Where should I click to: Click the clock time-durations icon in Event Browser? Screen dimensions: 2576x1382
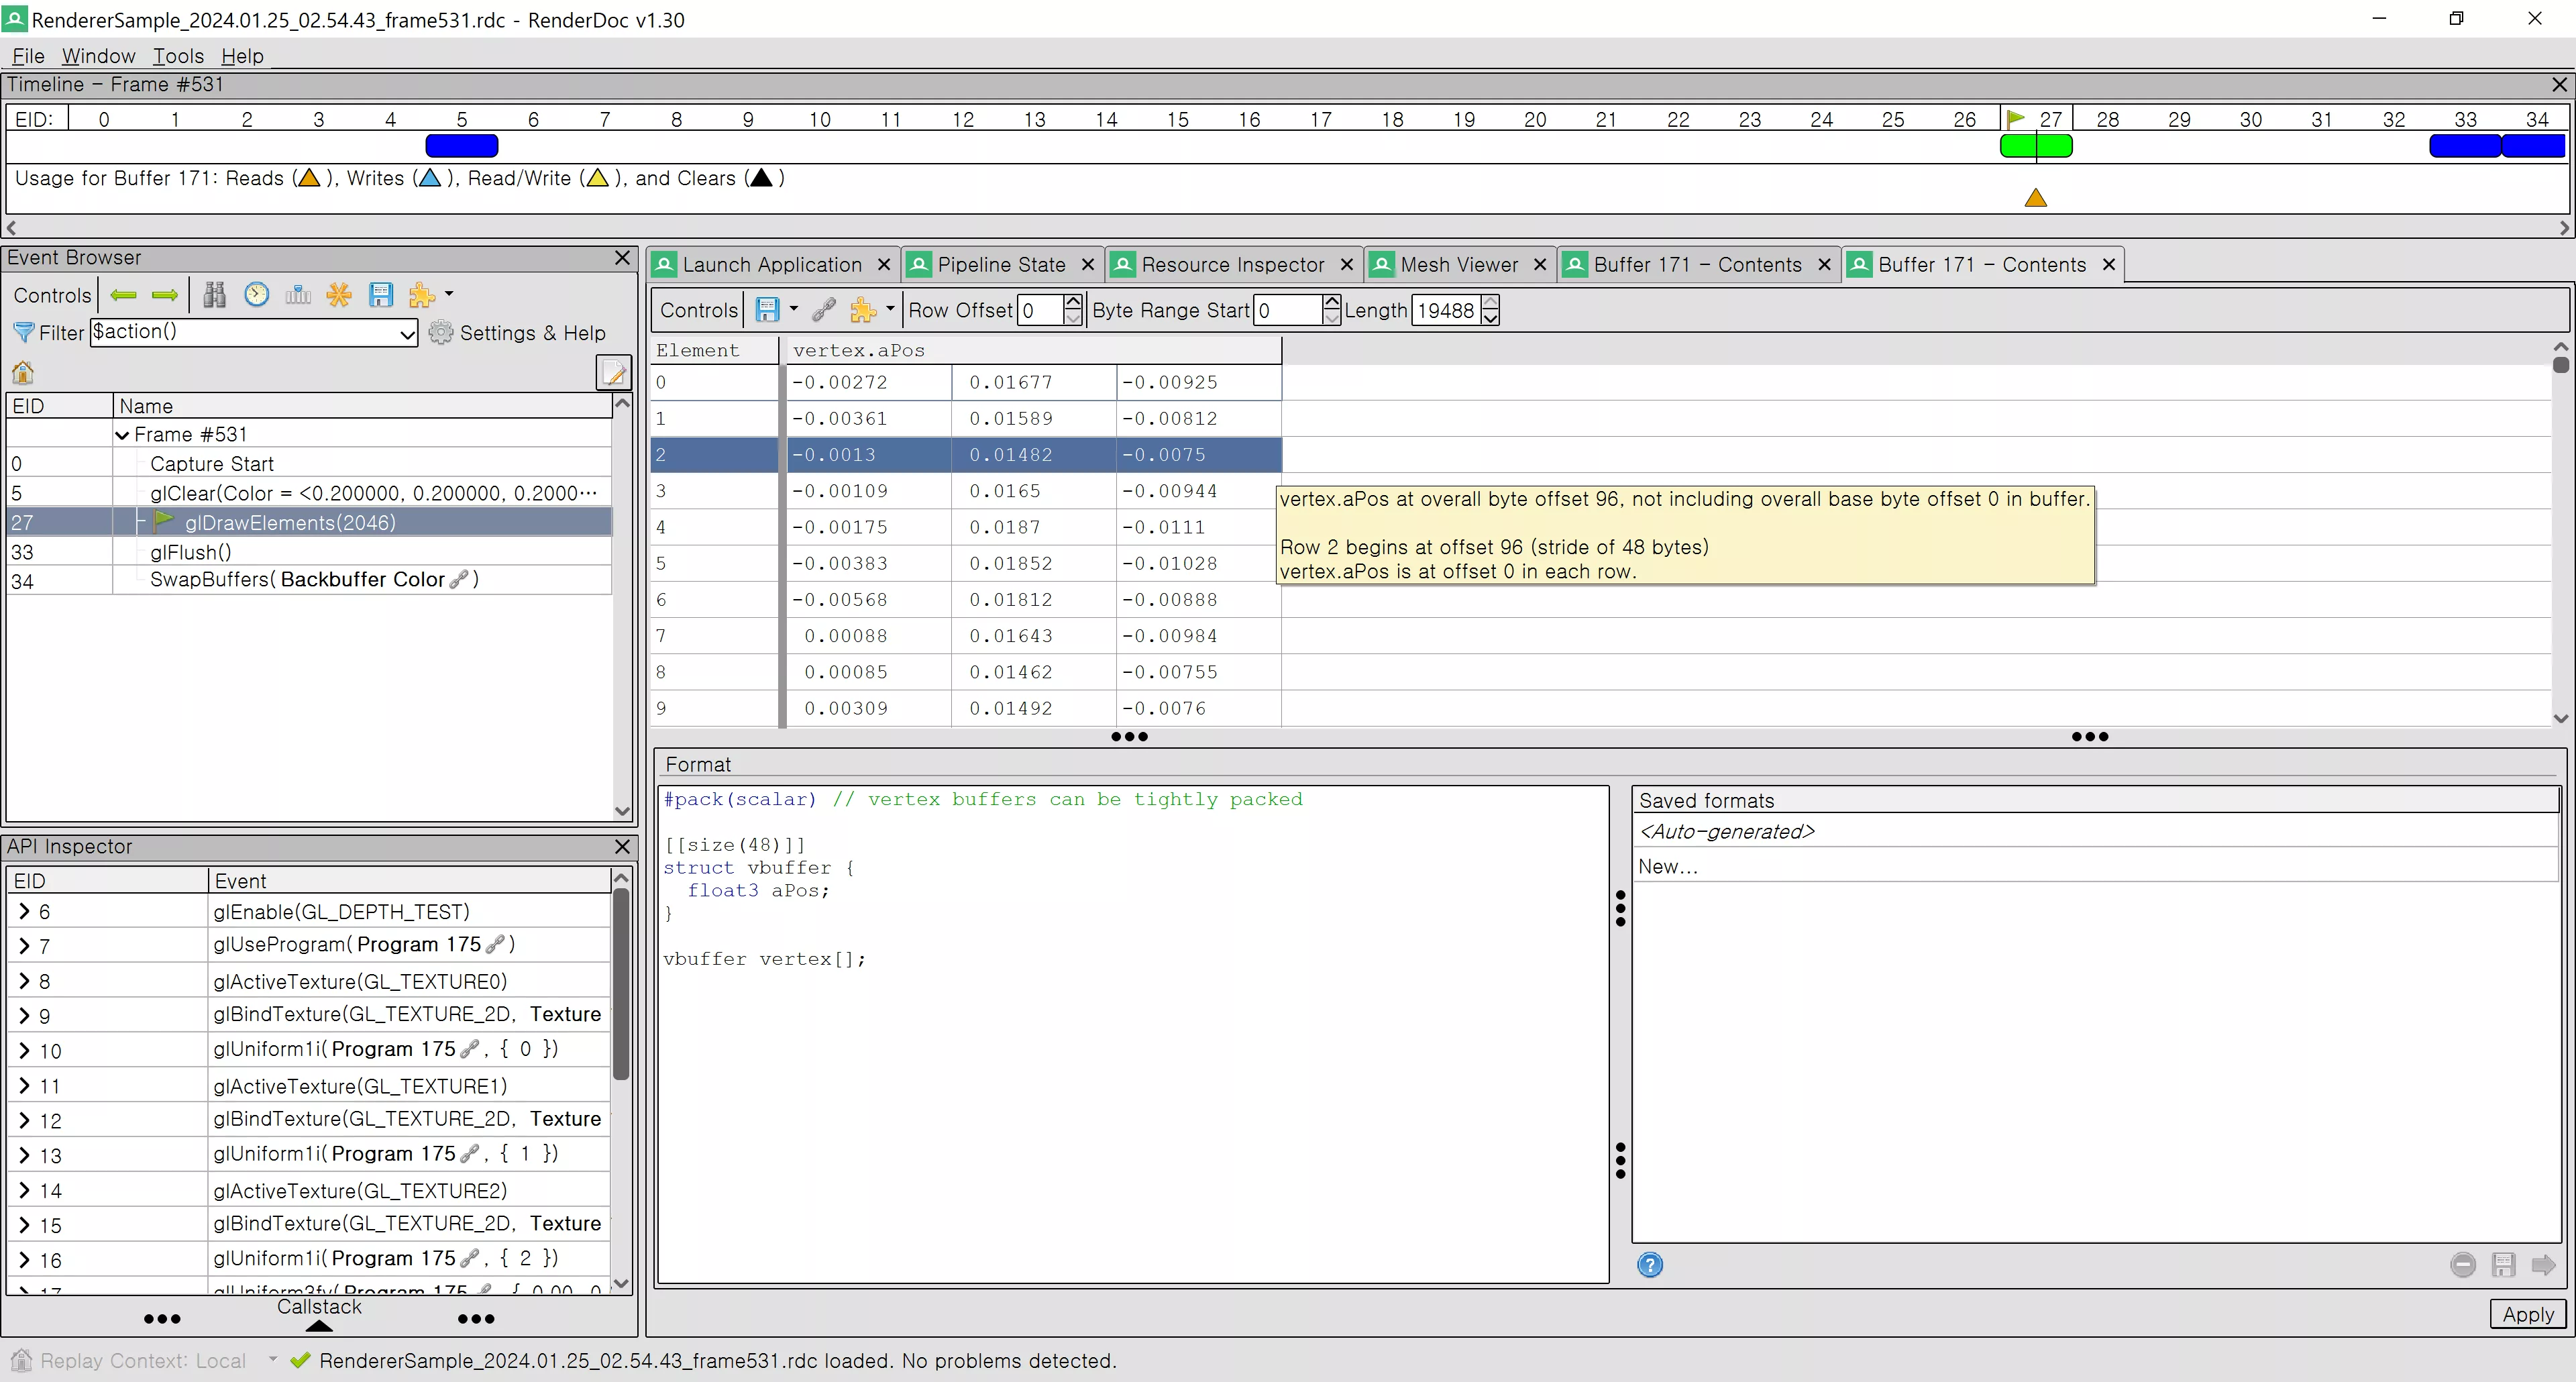(257, 294)
